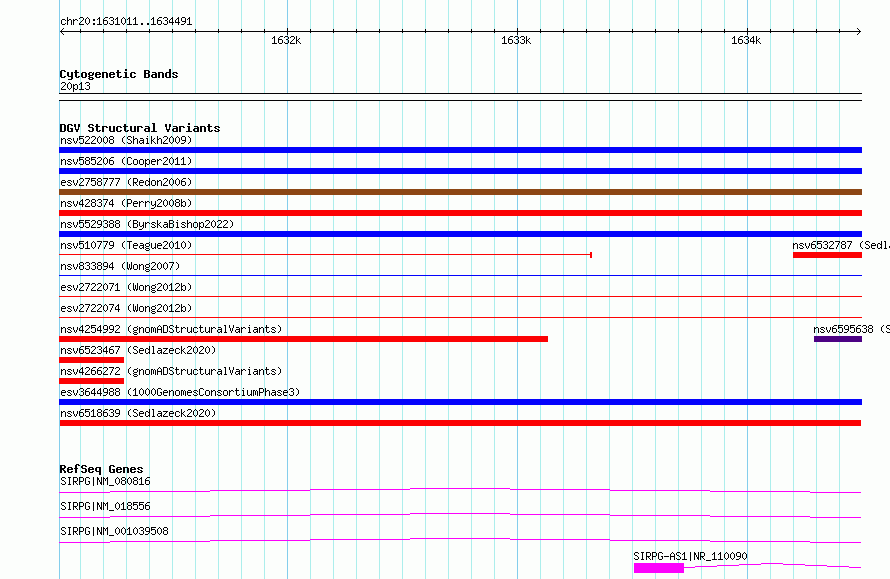Click the magenta SIRPG-AS1 exon block
This screenshot has width=890, height=579.
(x=659, y=568)
